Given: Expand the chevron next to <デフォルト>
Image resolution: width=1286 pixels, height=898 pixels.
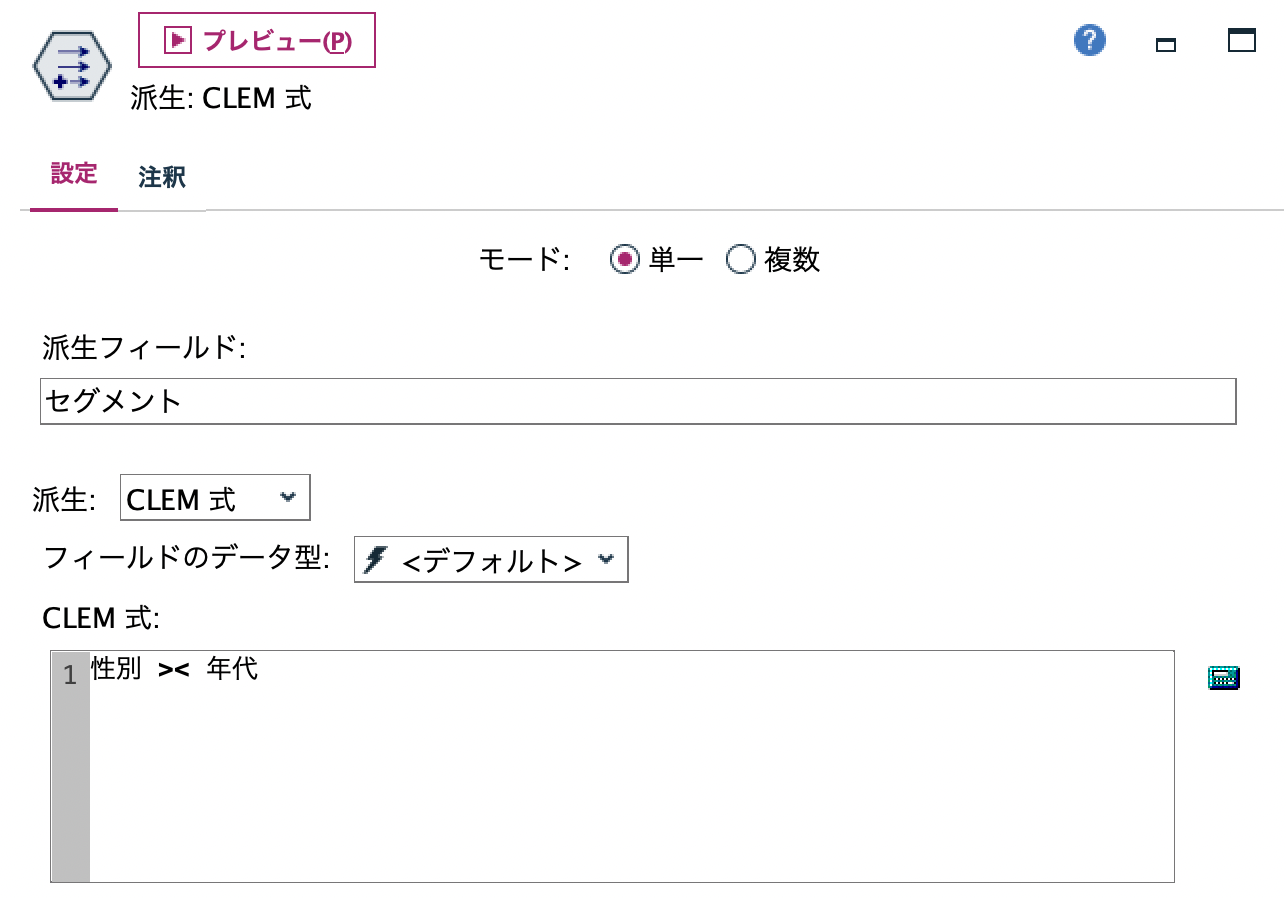Looking at the screenshot, I should click(606, 560).
